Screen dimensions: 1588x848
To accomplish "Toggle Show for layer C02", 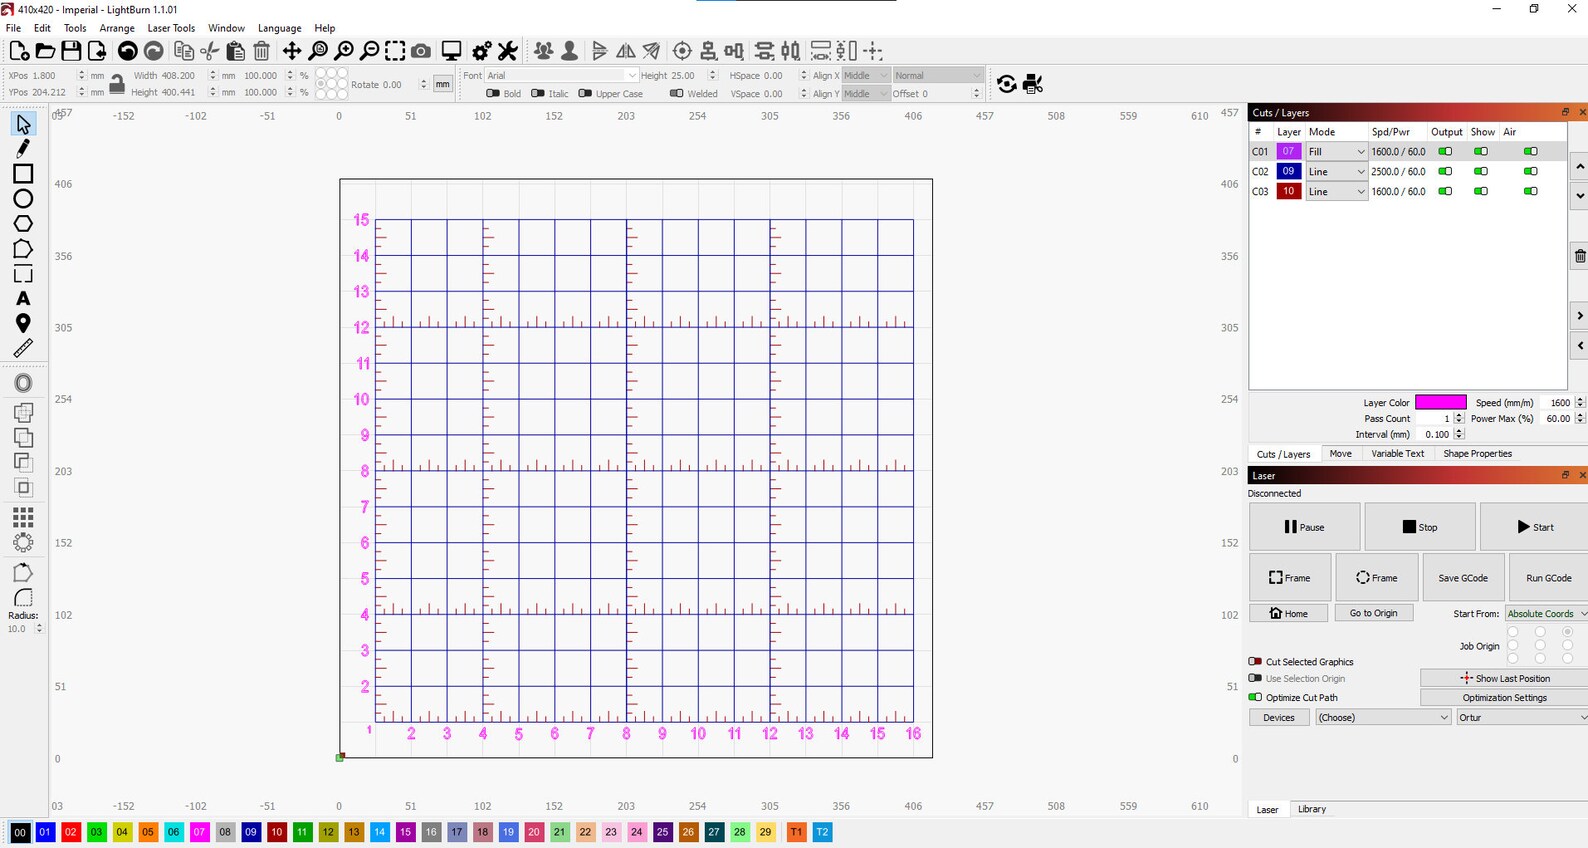I will click(x=1481, y=172).
